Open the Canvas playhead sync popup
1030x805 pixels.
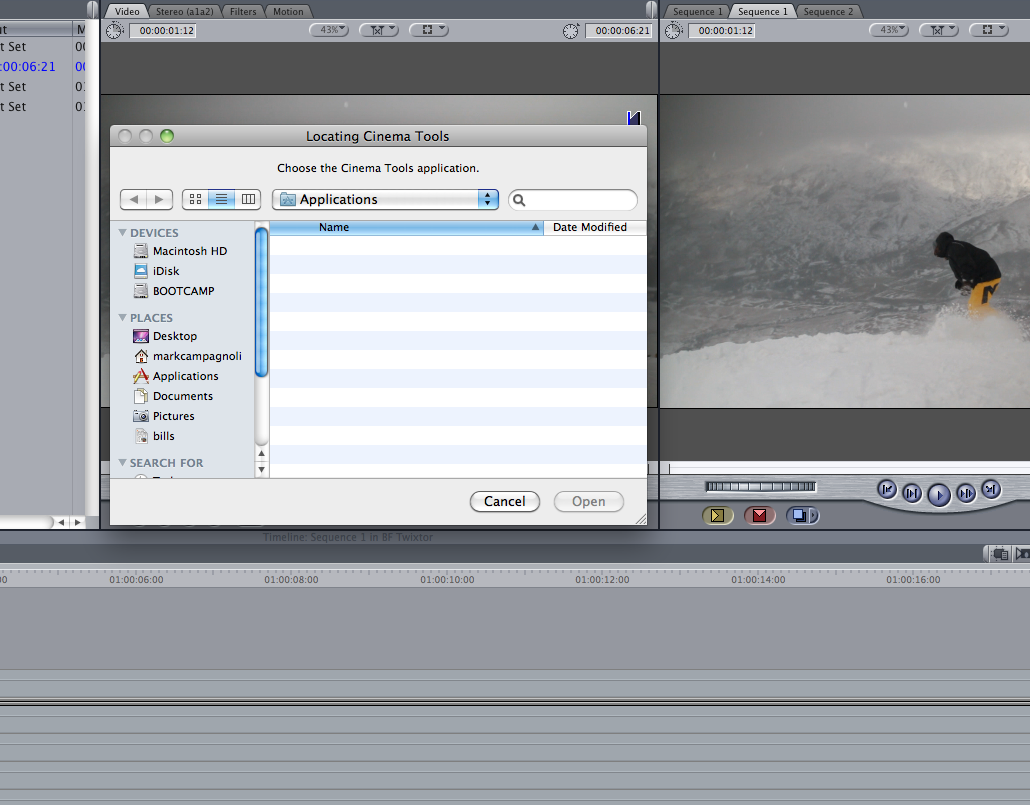point(939,30)
